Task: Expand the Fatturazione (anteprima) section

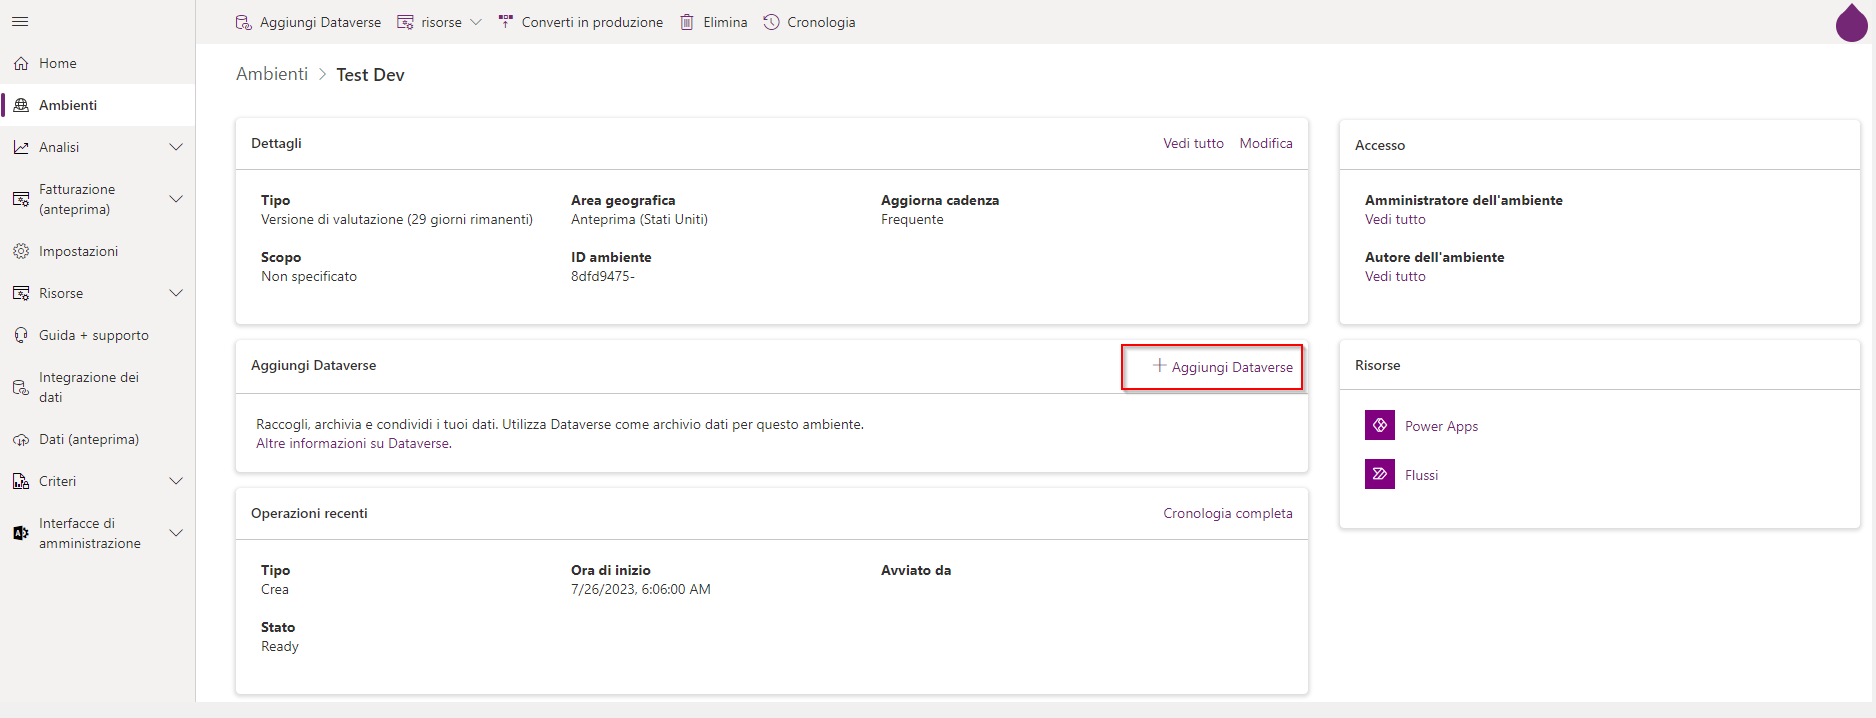Action: (176, 199)
